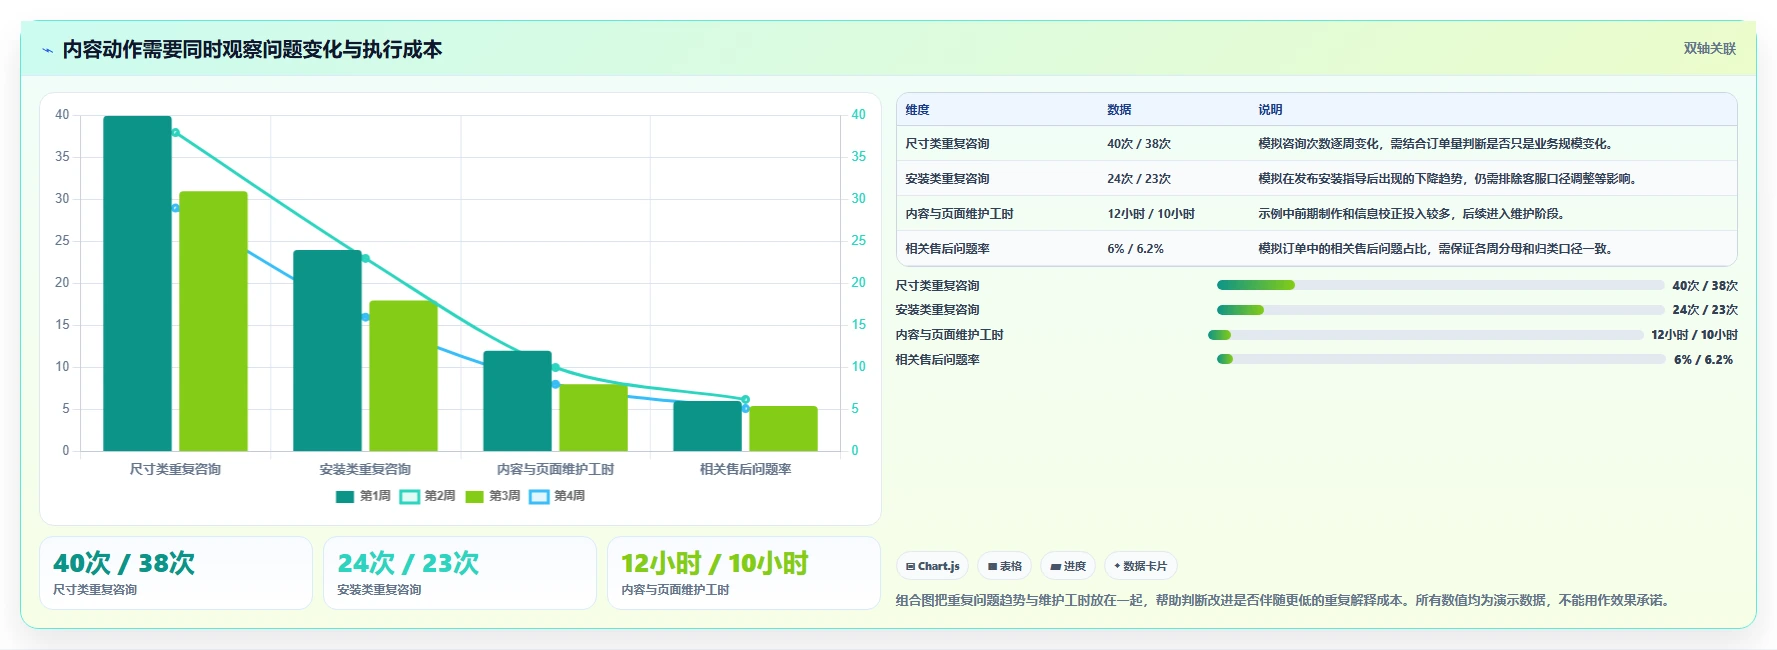This screenshot has height=650, width=1777.
Task: Click the 内容与页面维护工时 x-axis label
Action: [x=555, y=469]
